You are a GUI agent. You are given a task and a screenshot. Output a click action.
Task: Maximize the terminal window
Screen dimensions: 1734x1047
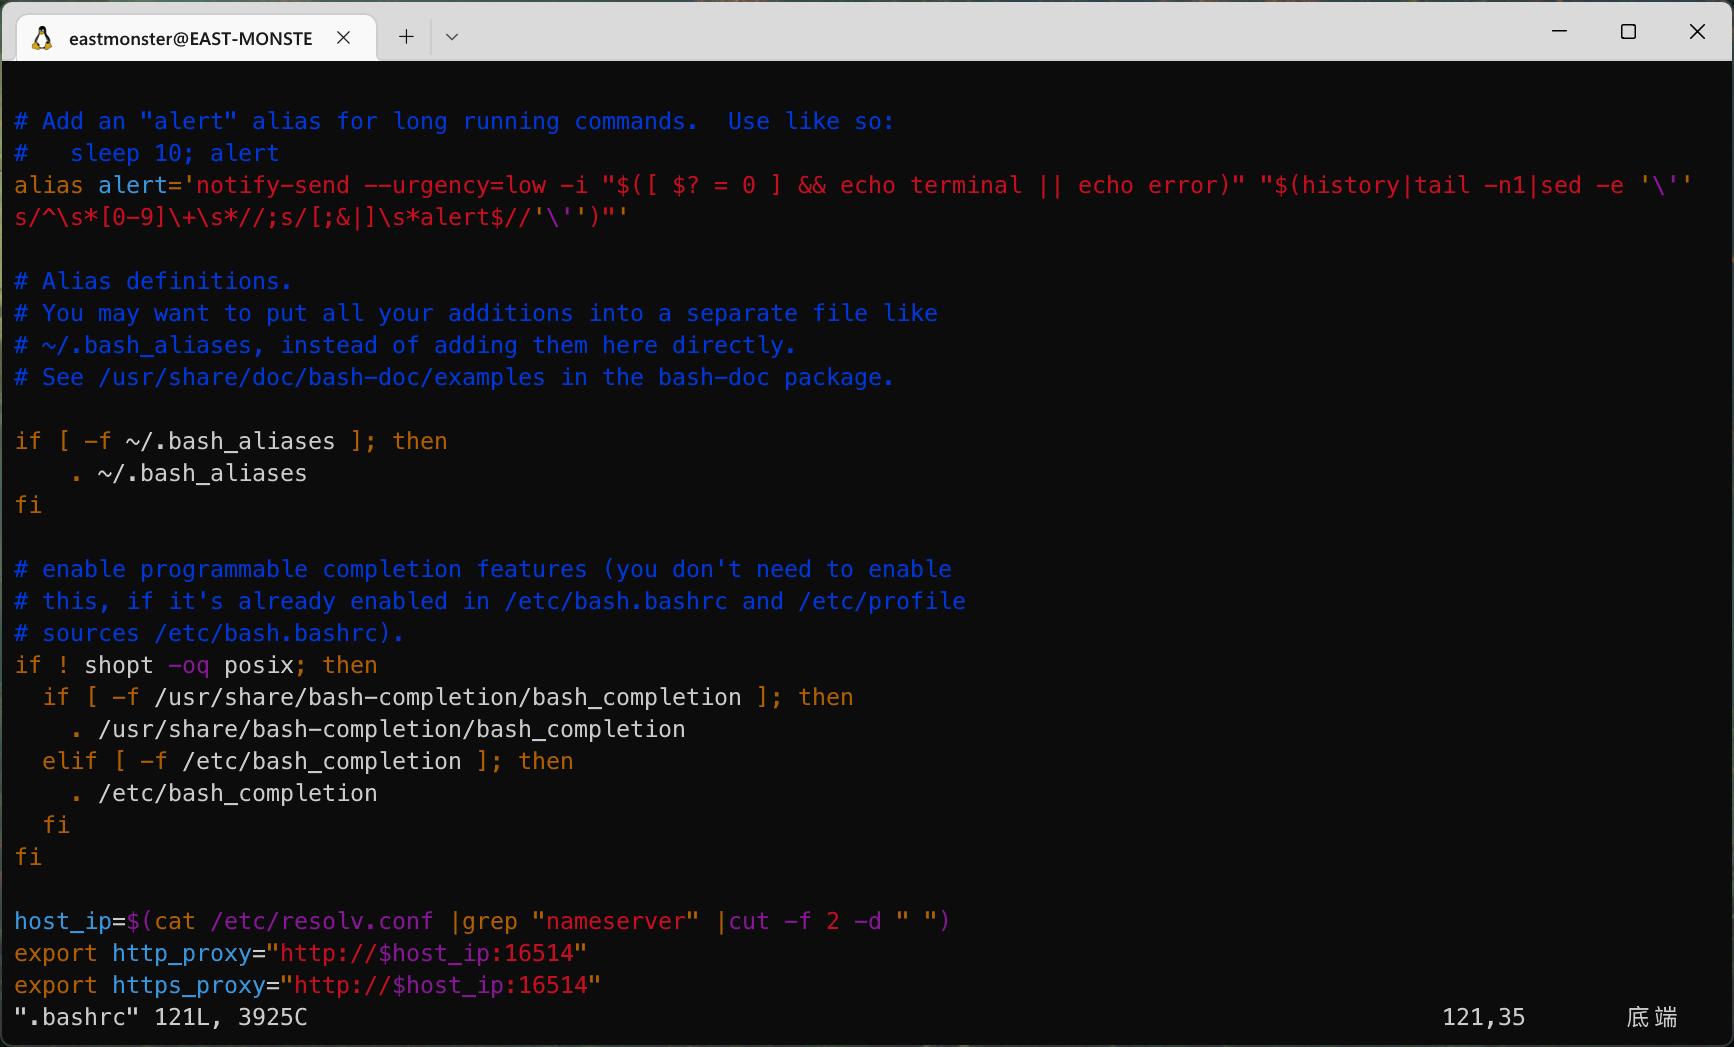click(x=1628, y=31)
